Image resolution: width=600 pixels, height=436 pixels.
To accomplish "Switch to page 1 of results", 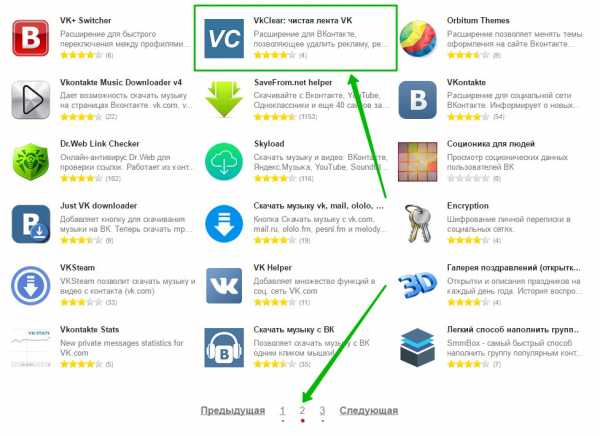I will click(x=282, y=411).
